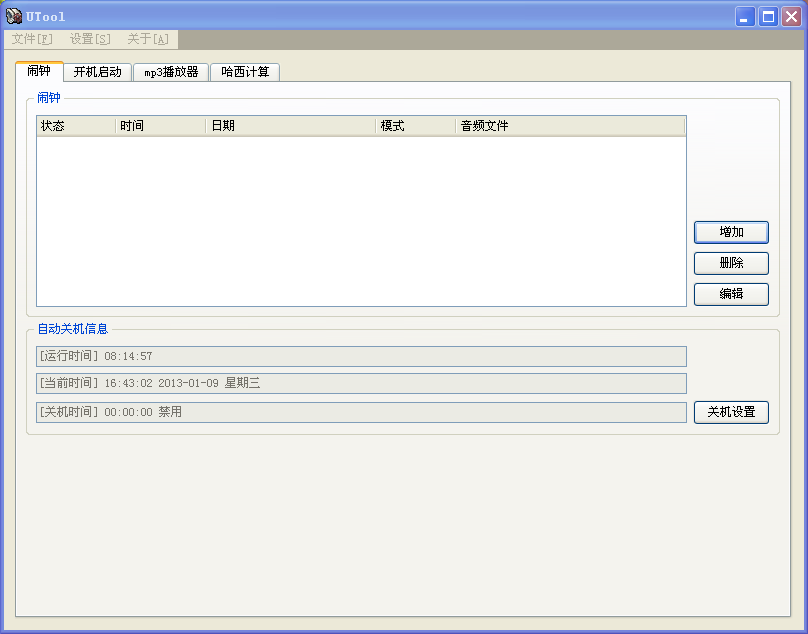Sort by the 状态 column header
This screenshot has height=634, width=808.
point(76,126)
